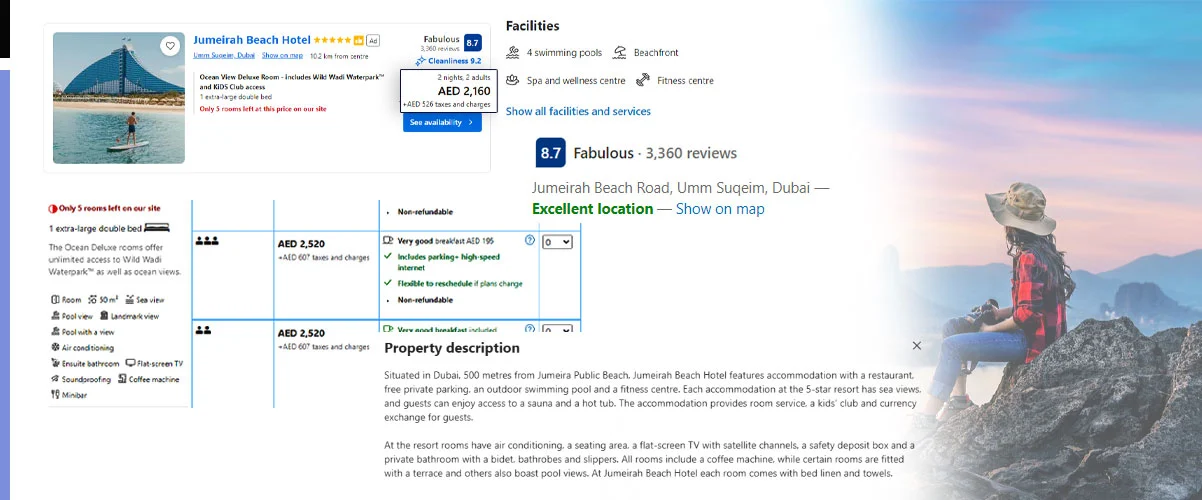
Task: Click the Spa and wellness centre icon
Action: point(513,80)
